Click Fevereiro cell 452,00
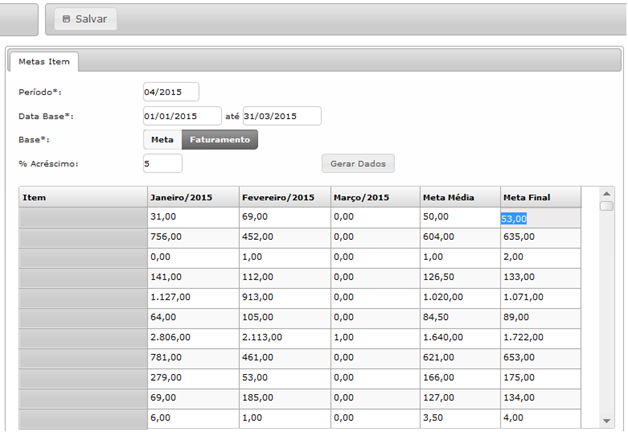 [285, 237]
